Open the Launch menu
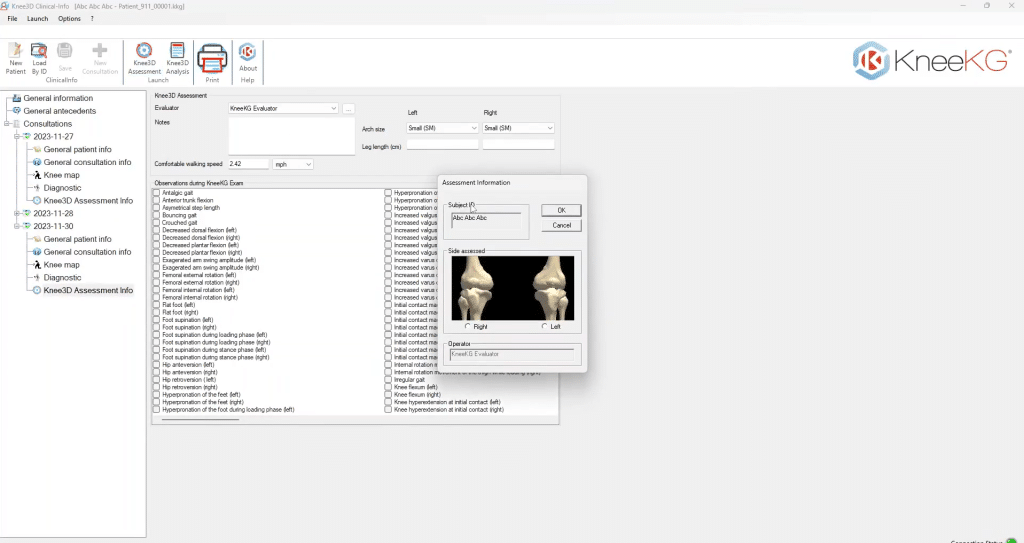Viewport: 1024px width, 543px height. (x=38, y=19)
